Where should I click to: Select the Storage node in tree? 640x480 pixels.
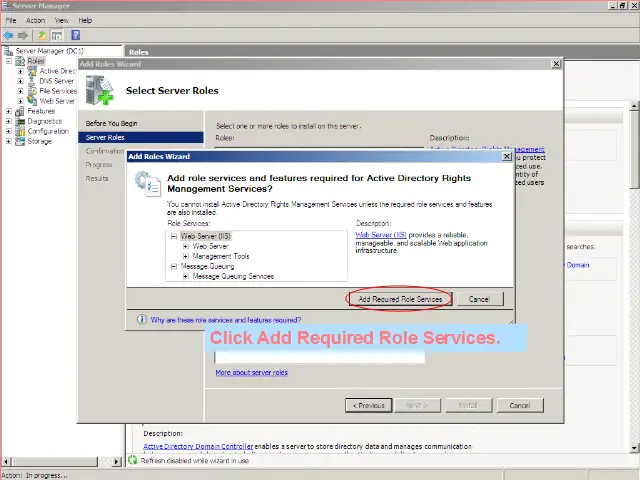pyautogui.click(x=39, y=141)
